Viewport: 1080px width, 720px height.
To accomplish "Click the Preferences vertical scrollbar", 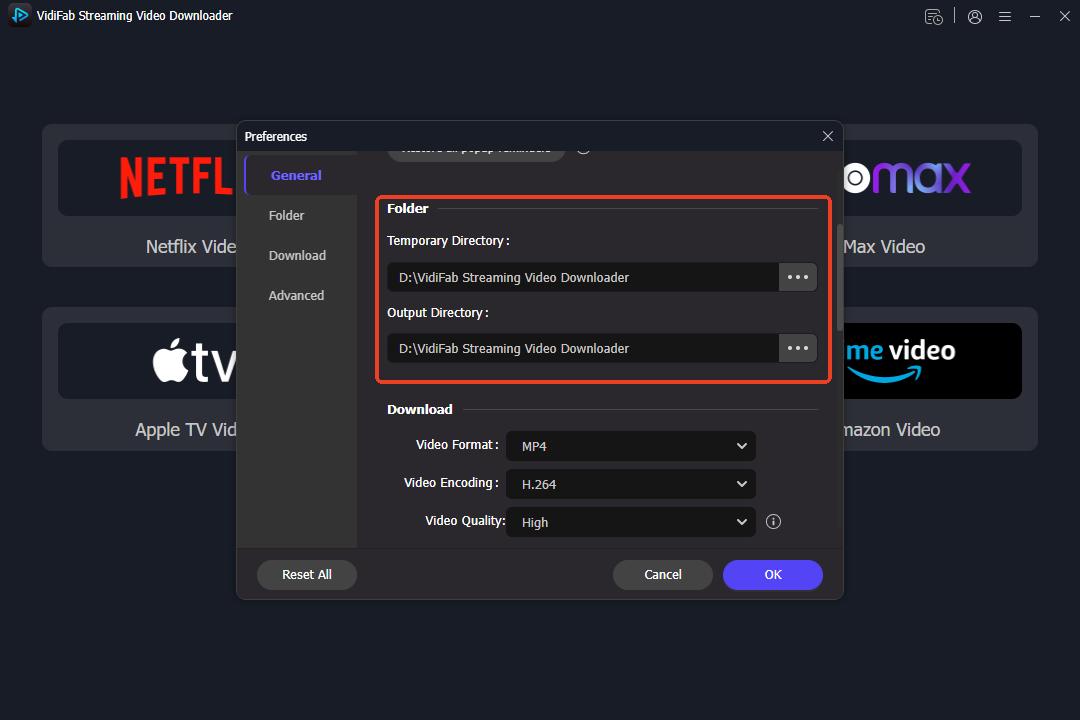I will tap(840, 277).
